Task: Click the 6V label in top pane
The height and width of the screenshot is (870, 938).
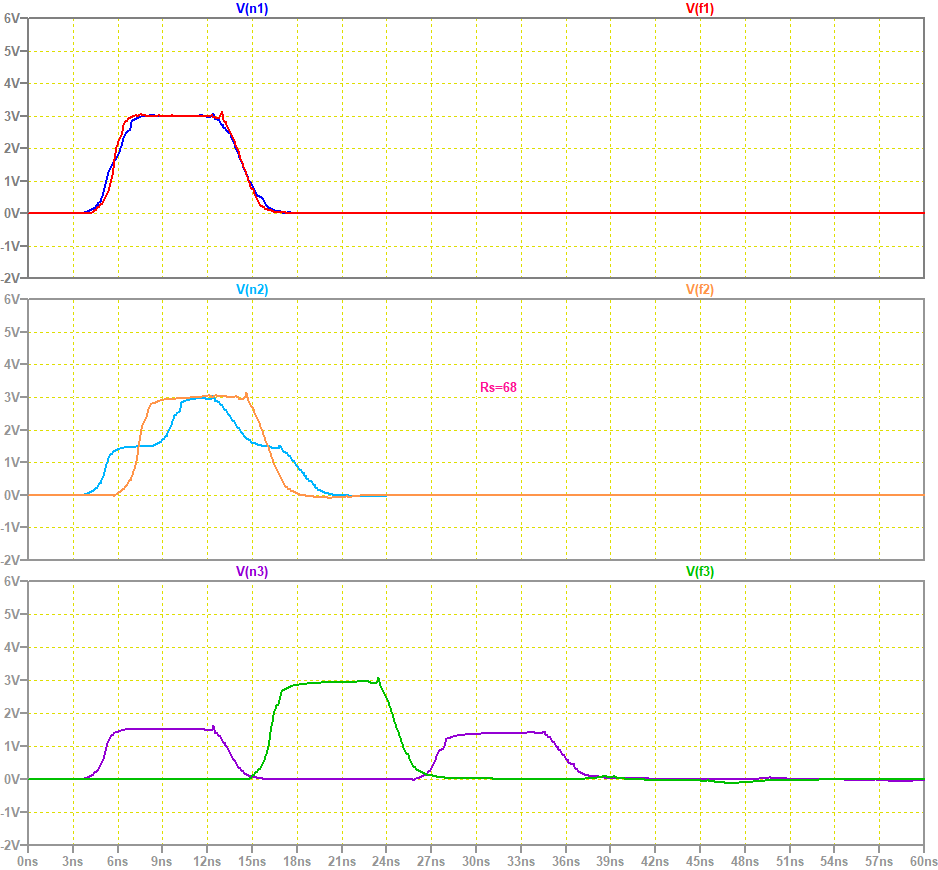Action: click(14, 18)
